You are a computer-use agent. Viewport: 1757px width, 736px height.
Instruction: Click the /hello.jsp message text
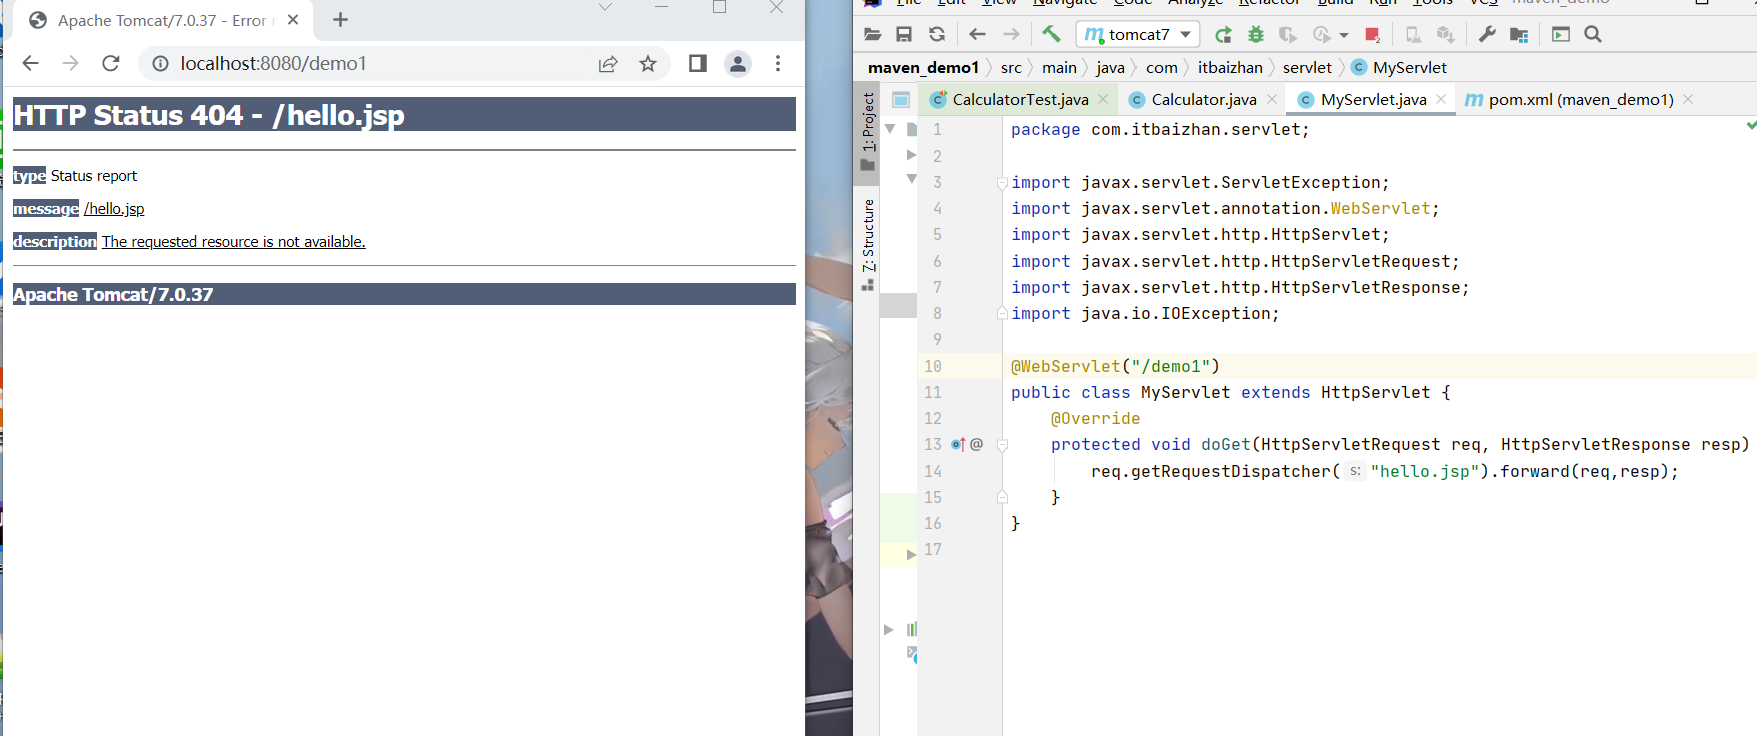click(114, 208)
